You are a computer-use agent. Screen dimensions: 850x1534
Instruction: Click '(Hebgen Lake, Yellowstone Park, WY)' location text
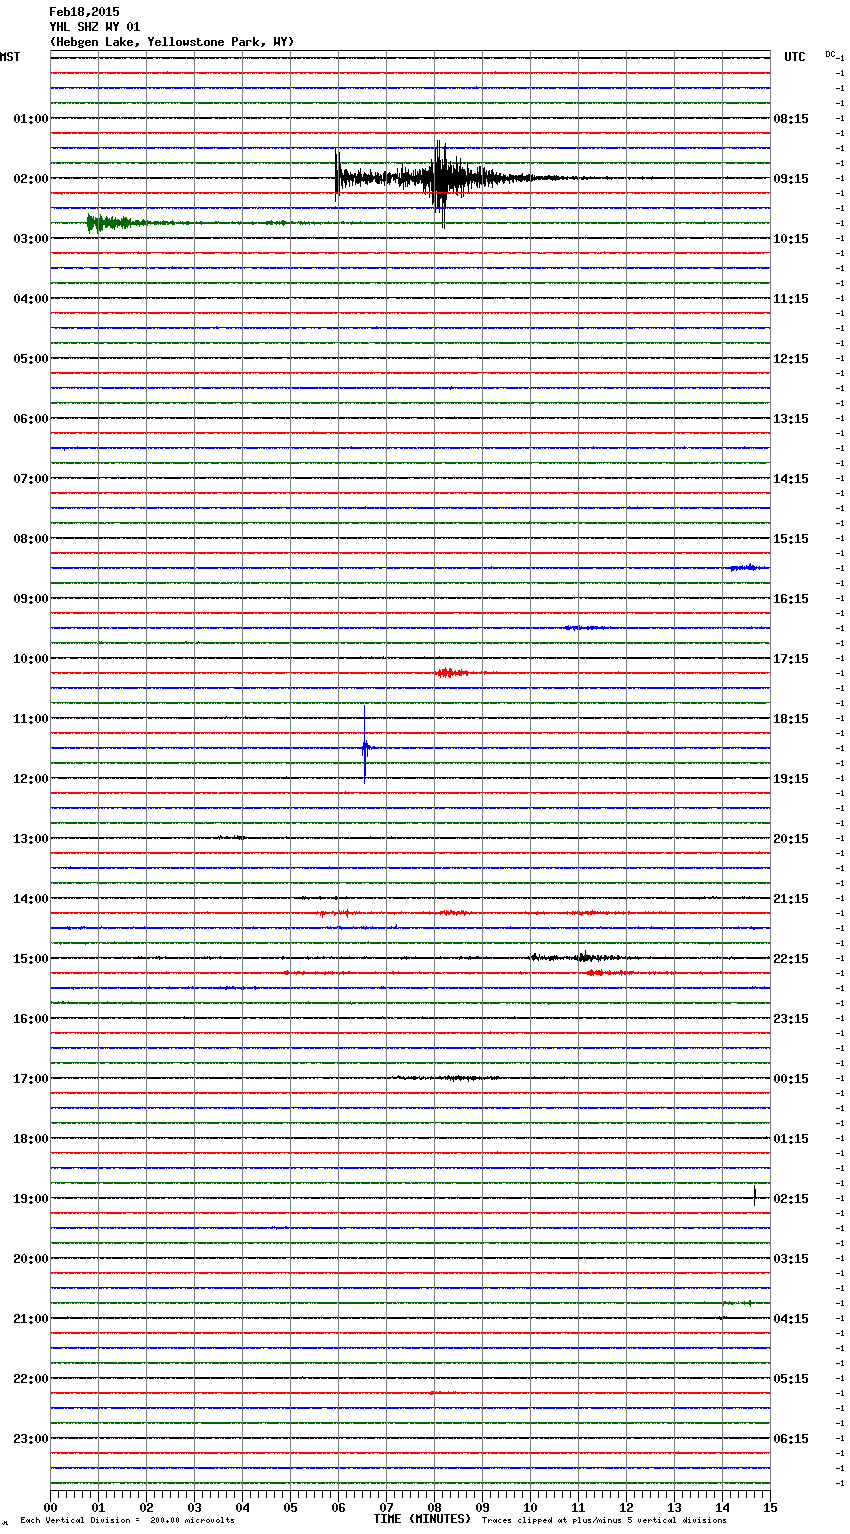coord(172,42)
